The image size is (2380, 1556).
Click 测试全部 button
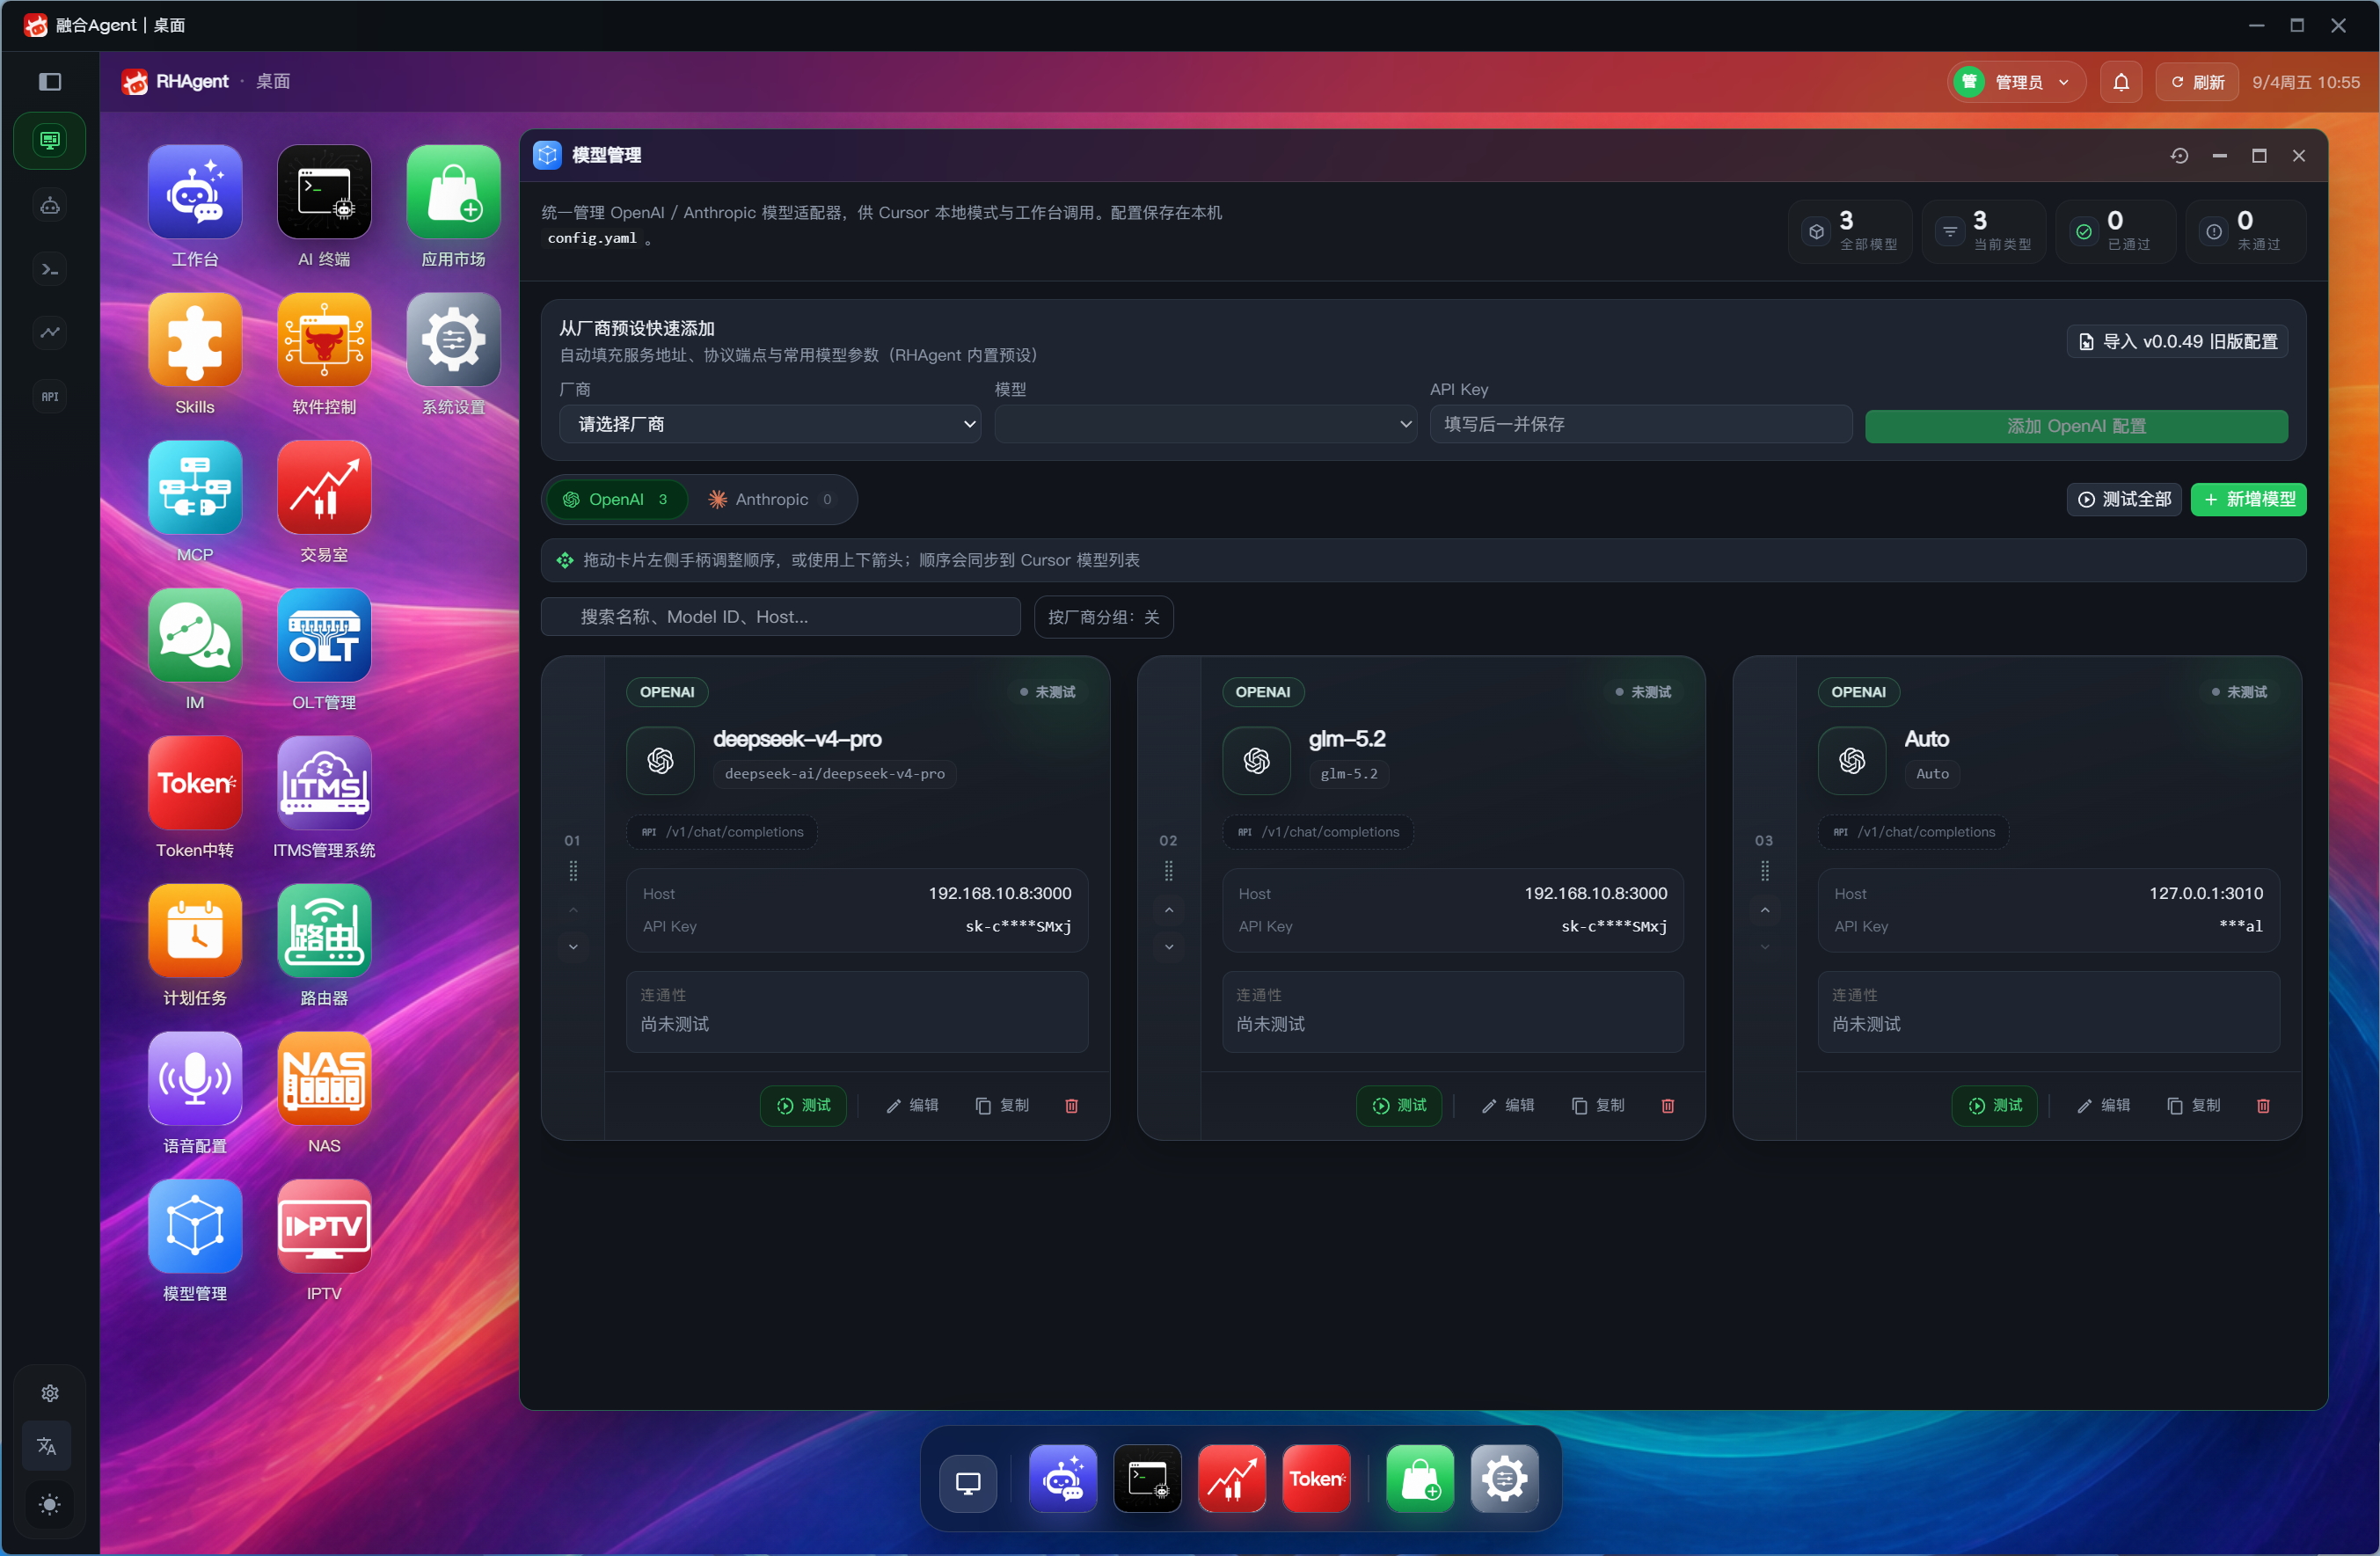2124,499
